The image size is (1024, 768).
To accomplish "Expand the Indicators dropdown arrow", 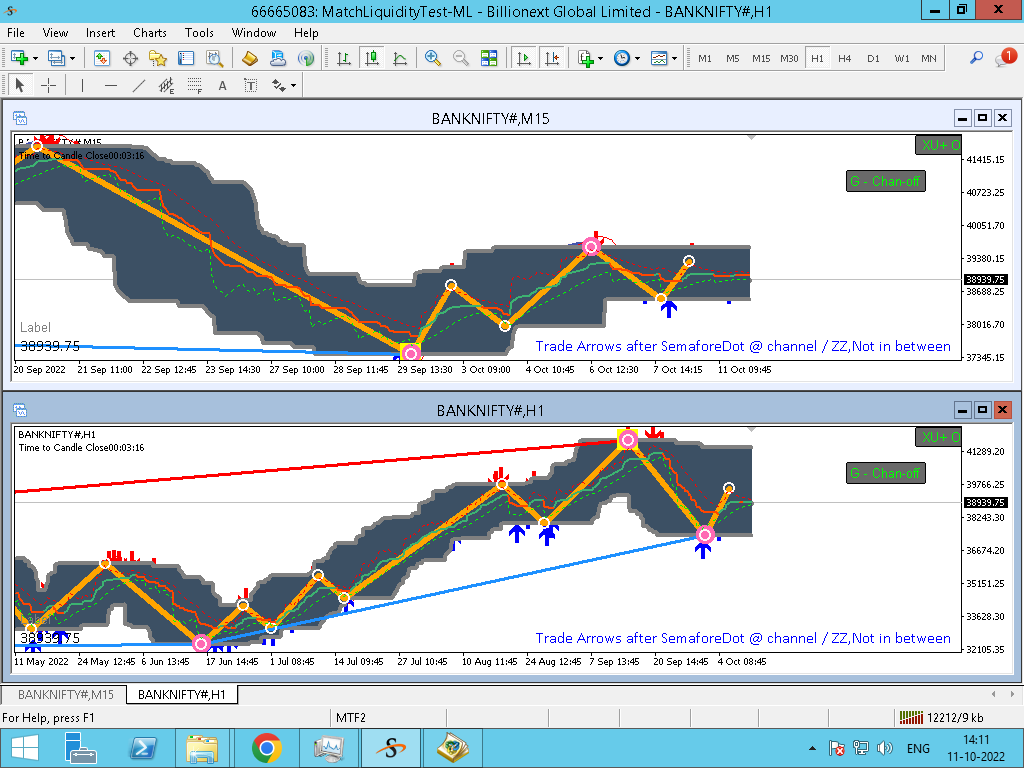I will 601,58.
